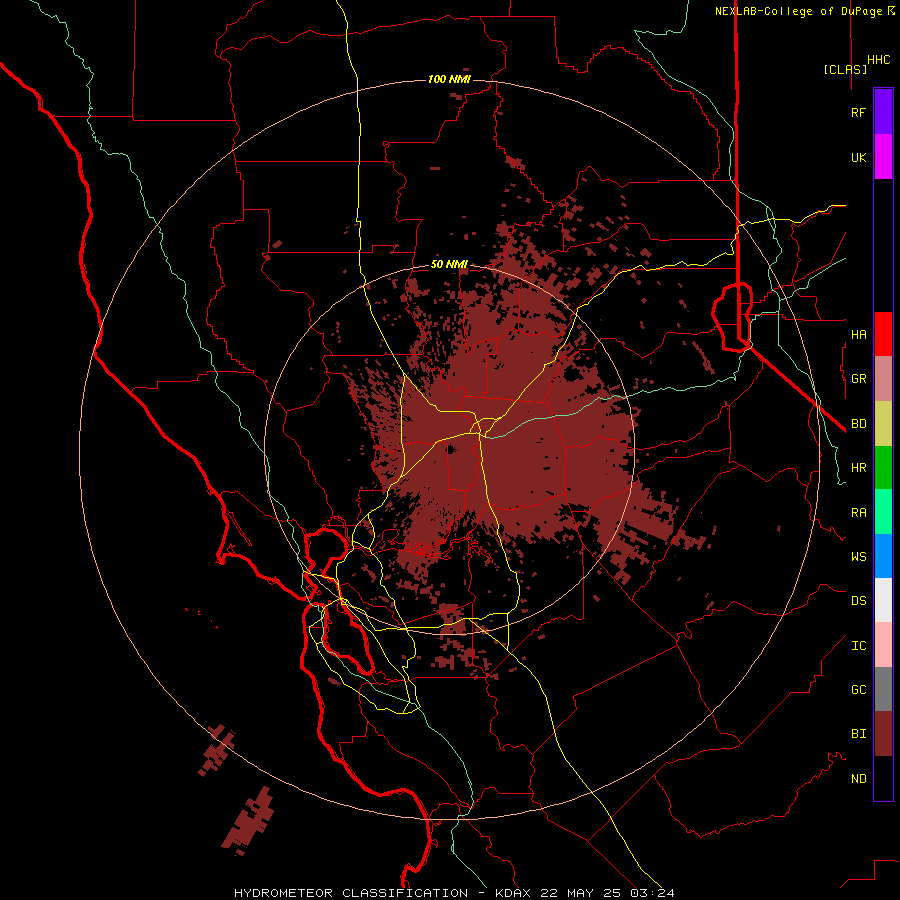Screen dimensions: 900x900
Task: Click the small black hole at radar center
Action: coord(451,449)
